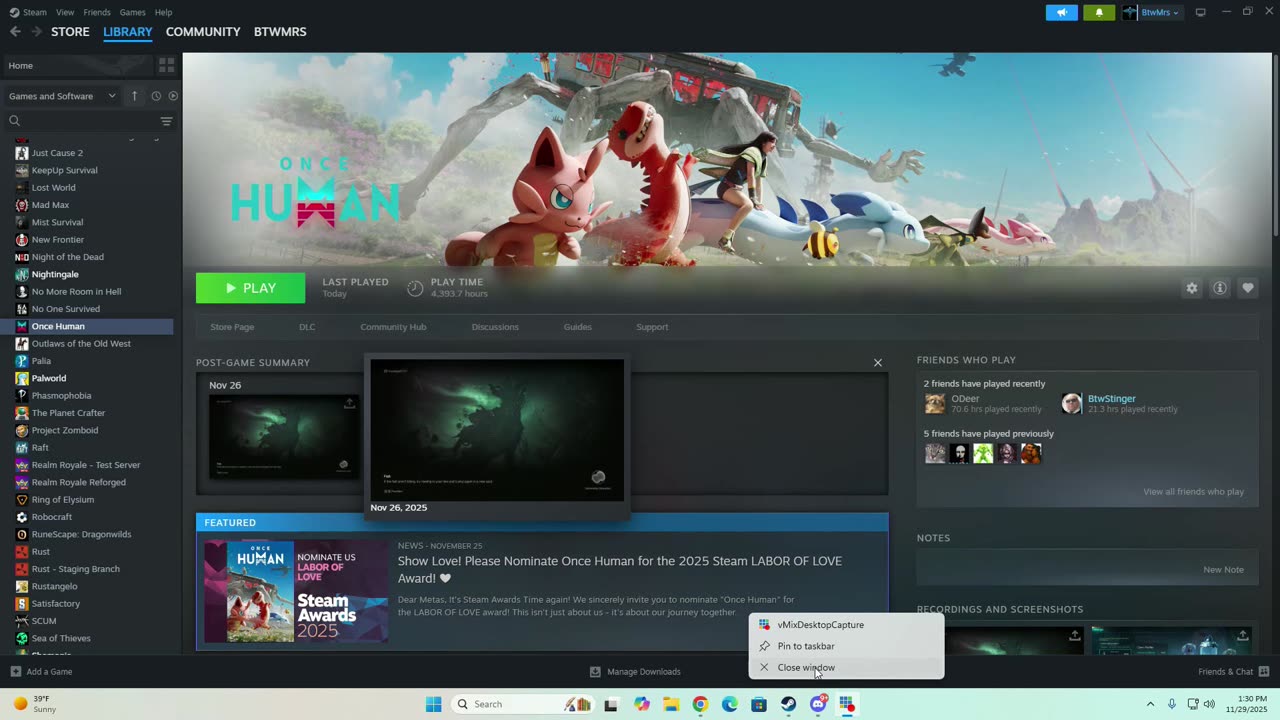Choose Close window in context menu

coord(846,668)
